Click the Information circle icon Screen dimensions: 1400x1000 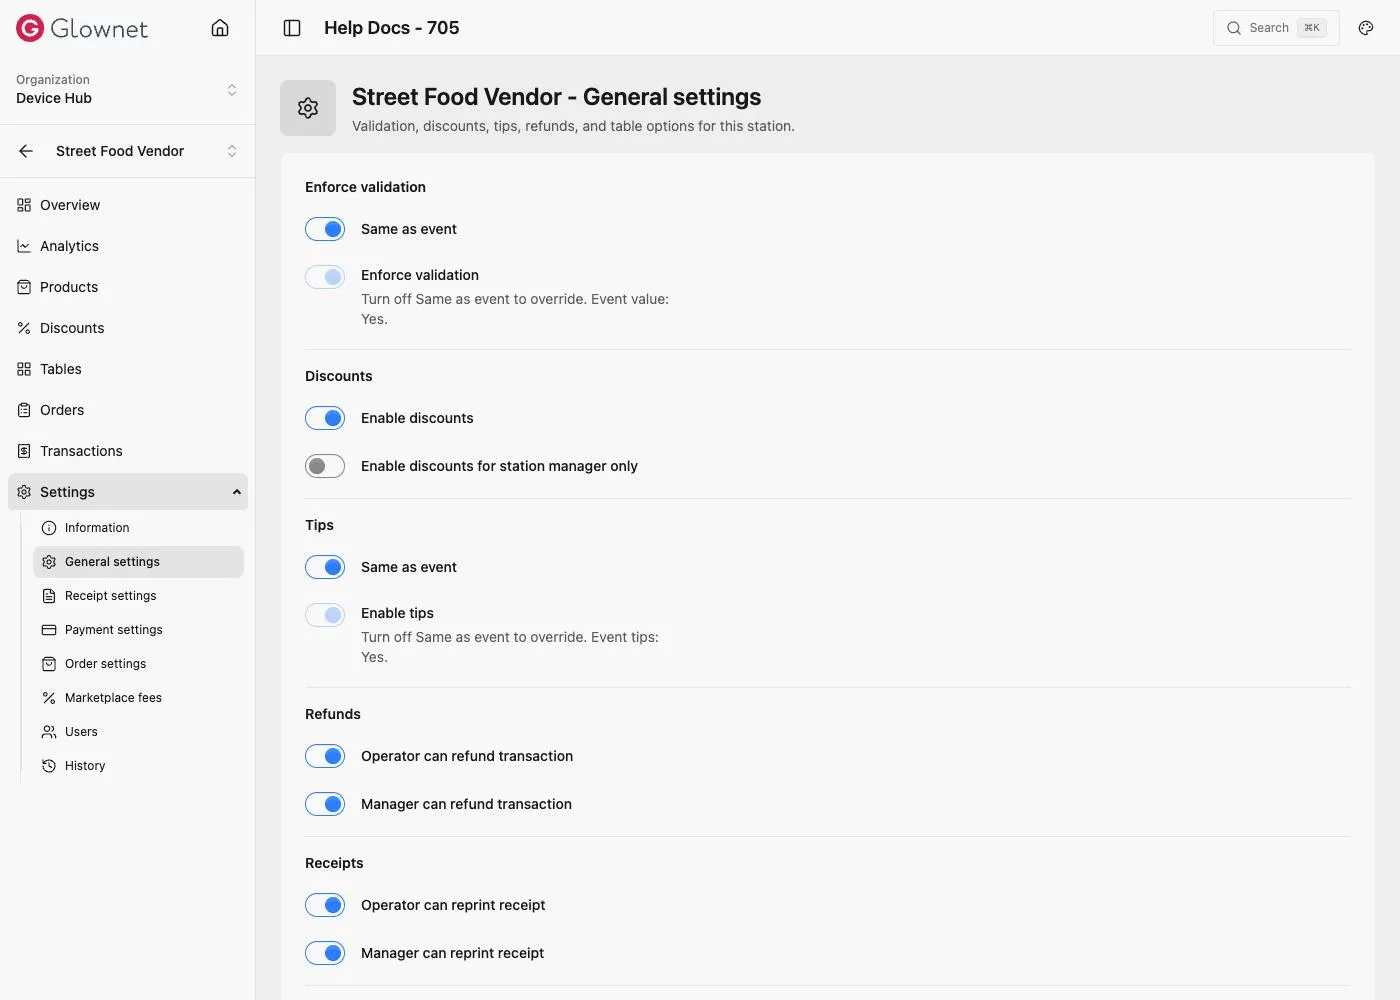(x=49, y=528)
